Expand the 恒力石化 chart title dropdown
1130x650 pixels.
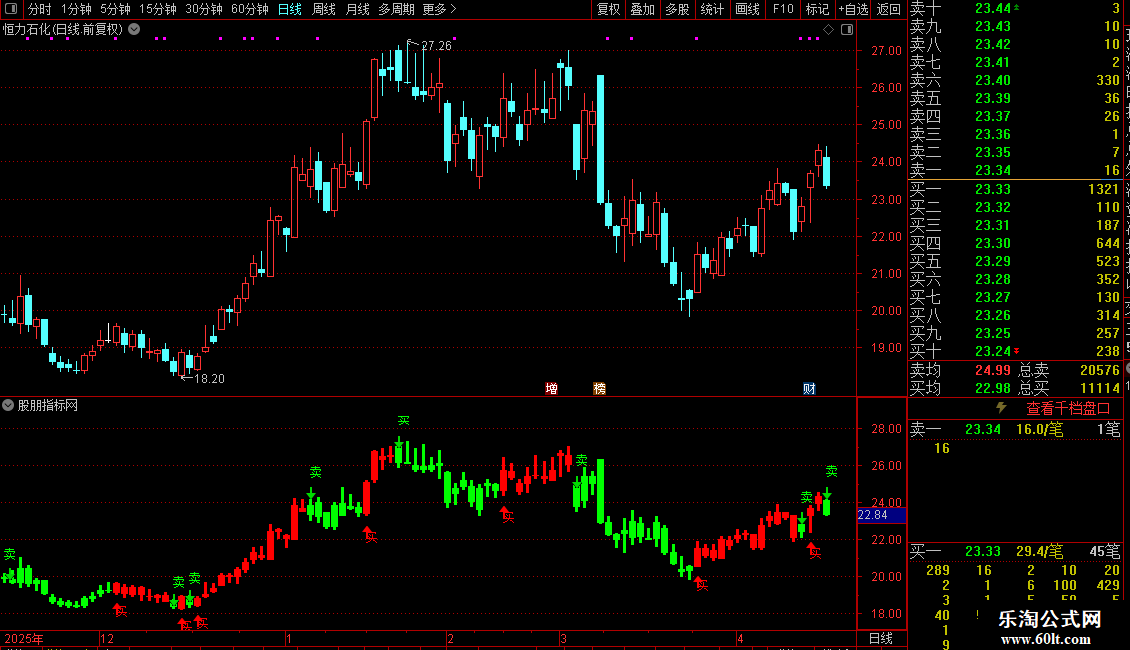tap(134, 30)
